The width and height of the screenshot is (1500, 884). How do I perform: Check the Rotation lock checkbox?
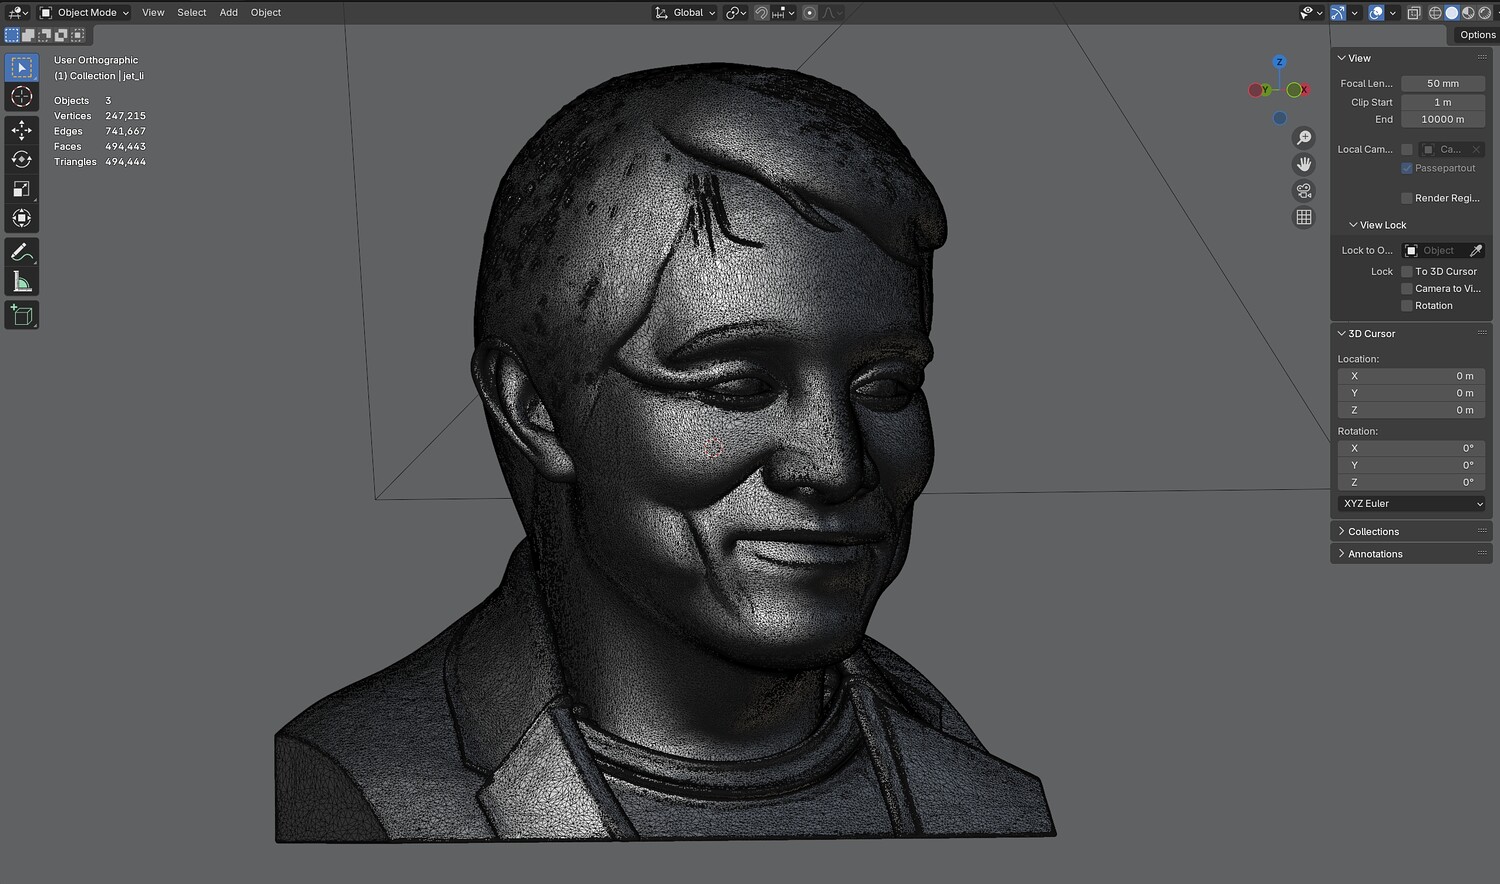1407,306
